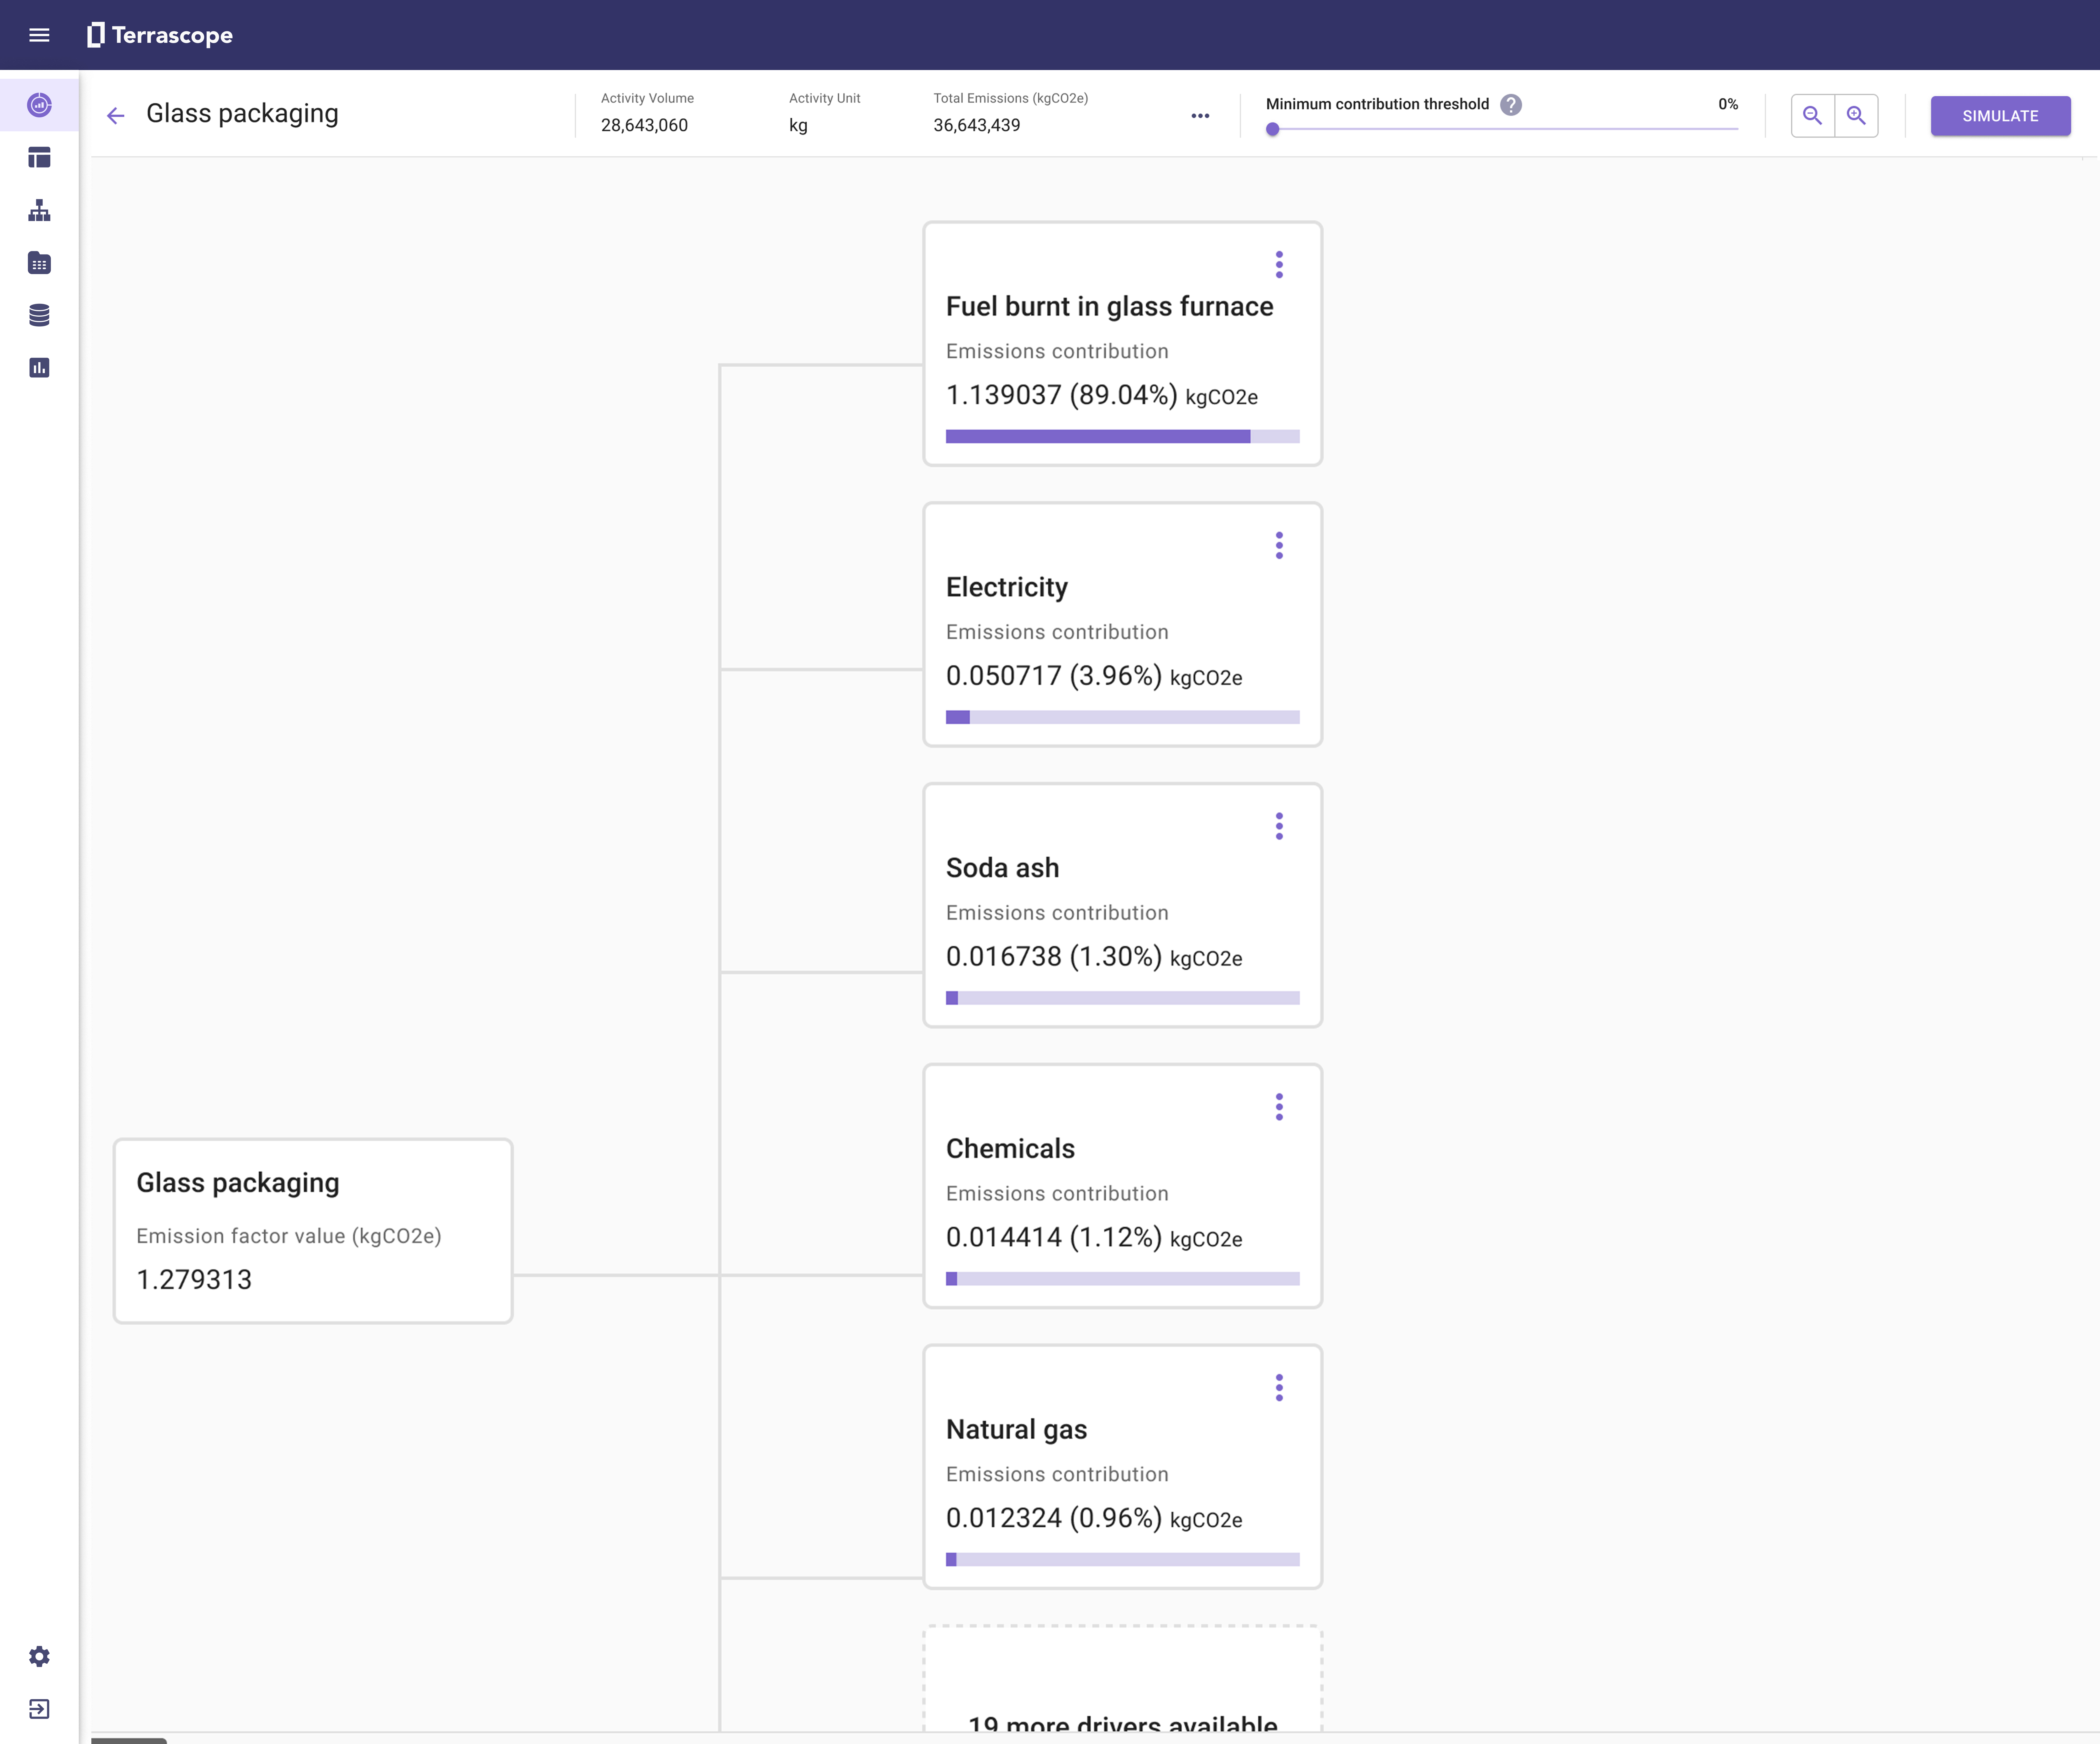Go back using the arrow beside Glass packaging
This screenshot has width=2100, height=1744.
[116, 116]
